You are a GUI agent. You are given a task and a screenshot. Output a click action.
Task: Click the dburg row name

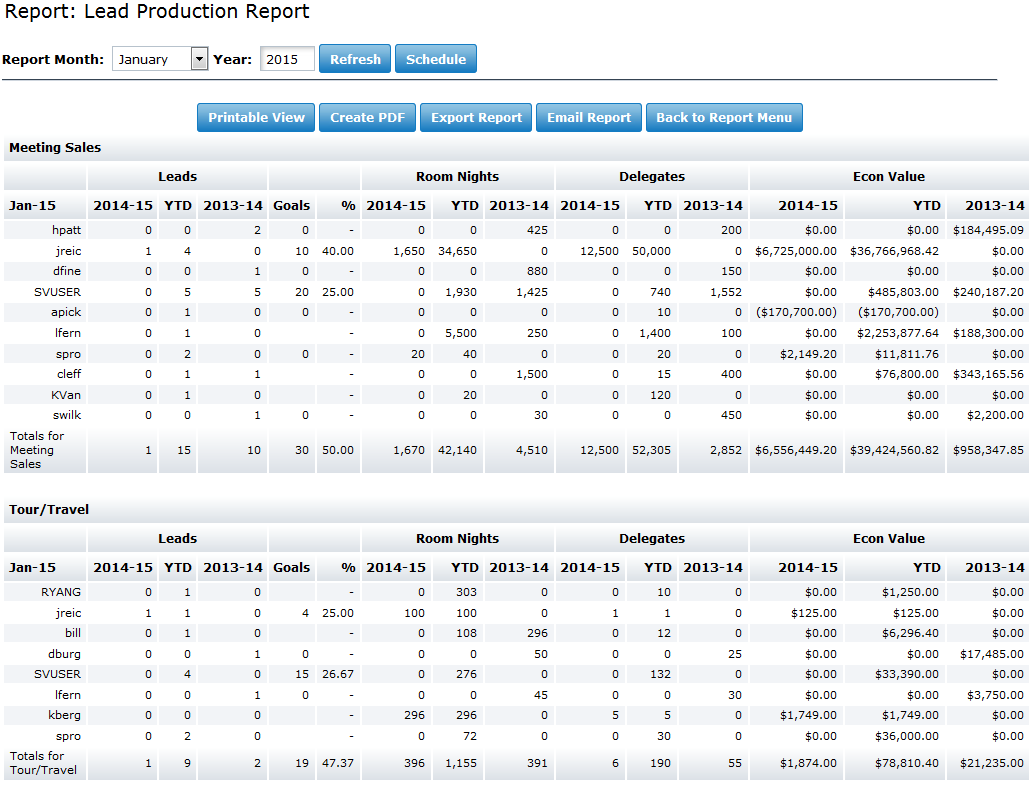click(64, 654)
